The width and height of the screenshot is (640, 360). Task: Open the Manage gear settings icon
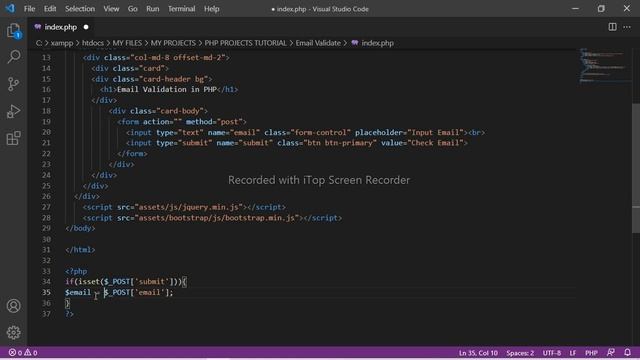13,333
